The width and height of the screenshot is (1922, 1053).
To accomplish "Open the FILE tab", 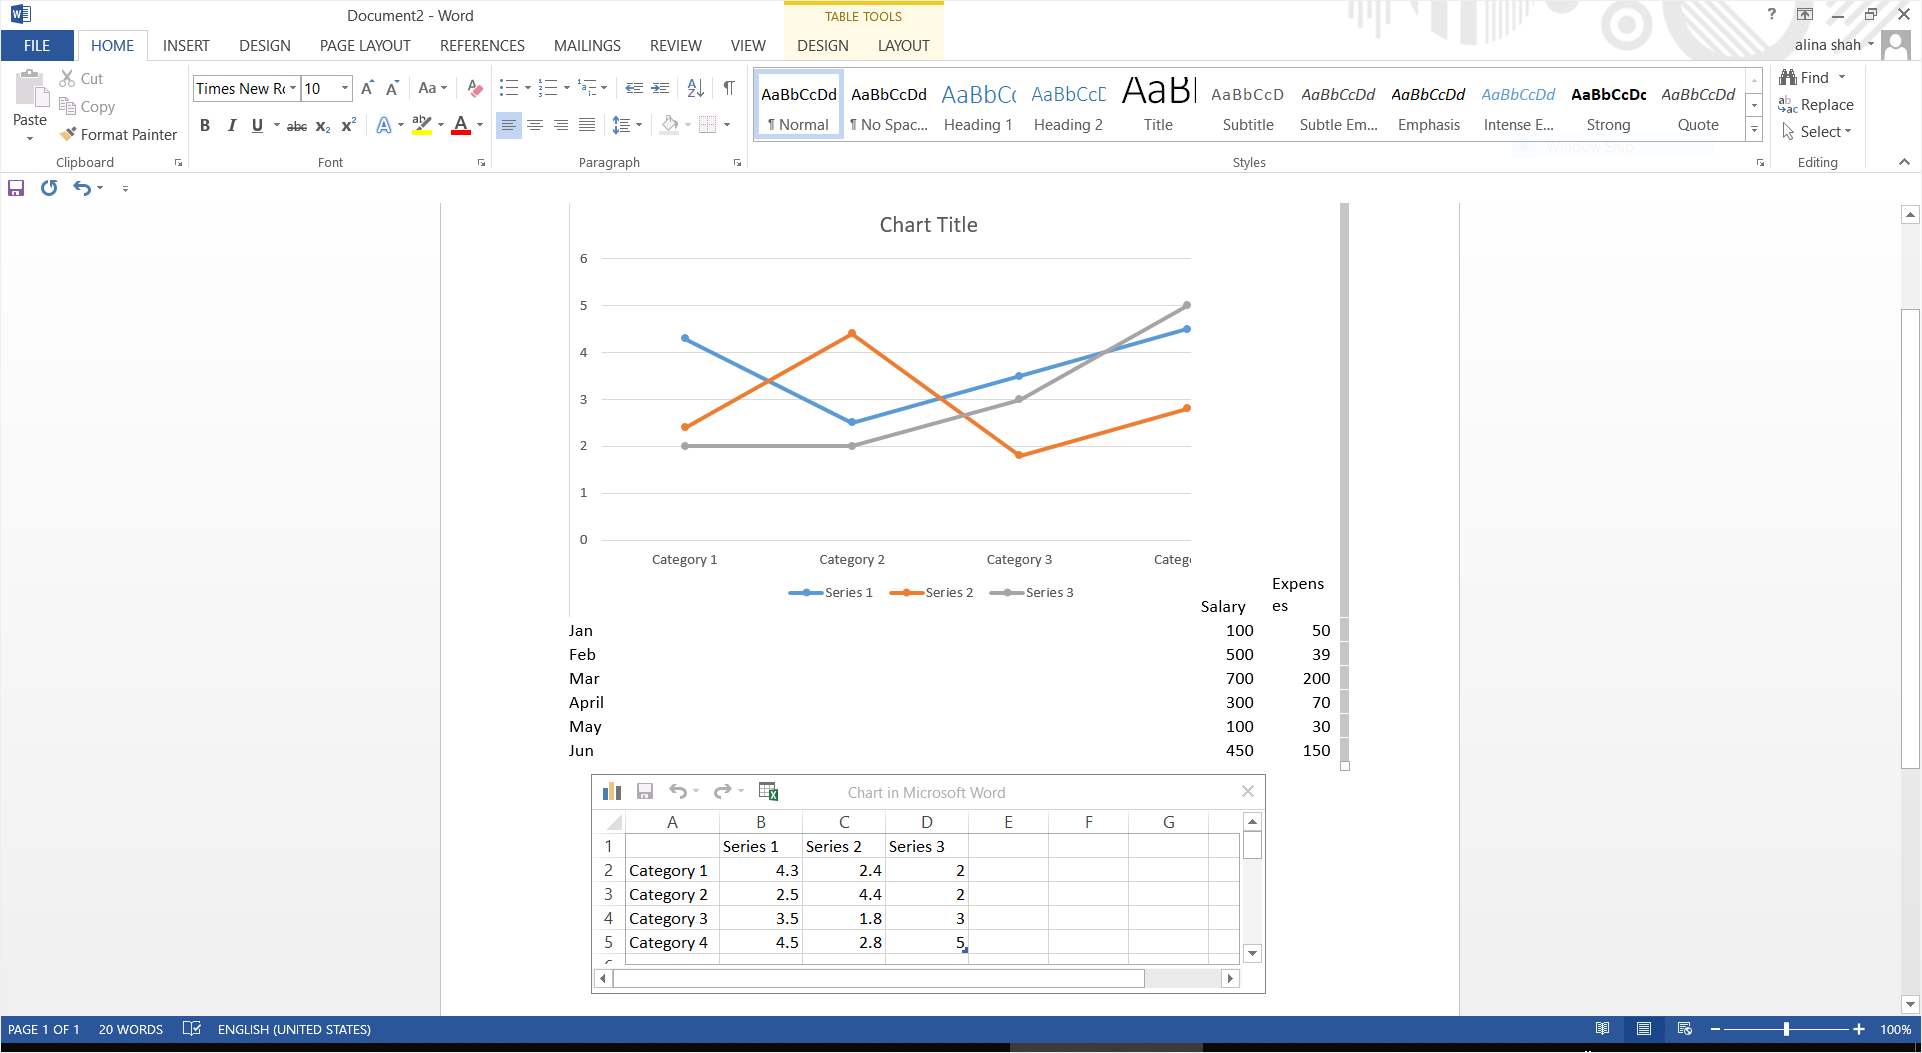I will [37, 46].
